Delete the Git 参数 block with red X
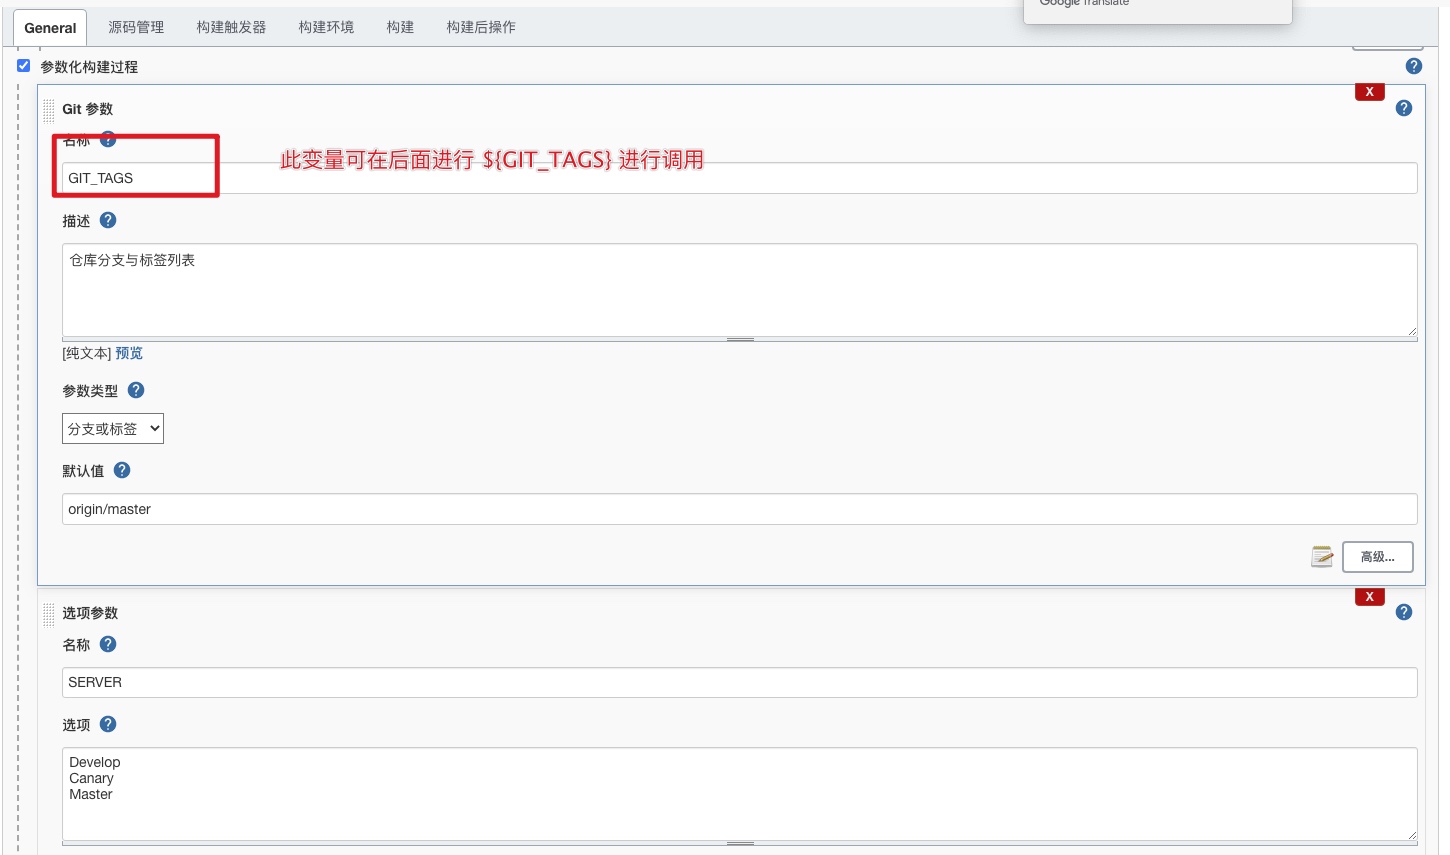The height and width of the screenshot is (855, 1450). (x=1369, y=91)
